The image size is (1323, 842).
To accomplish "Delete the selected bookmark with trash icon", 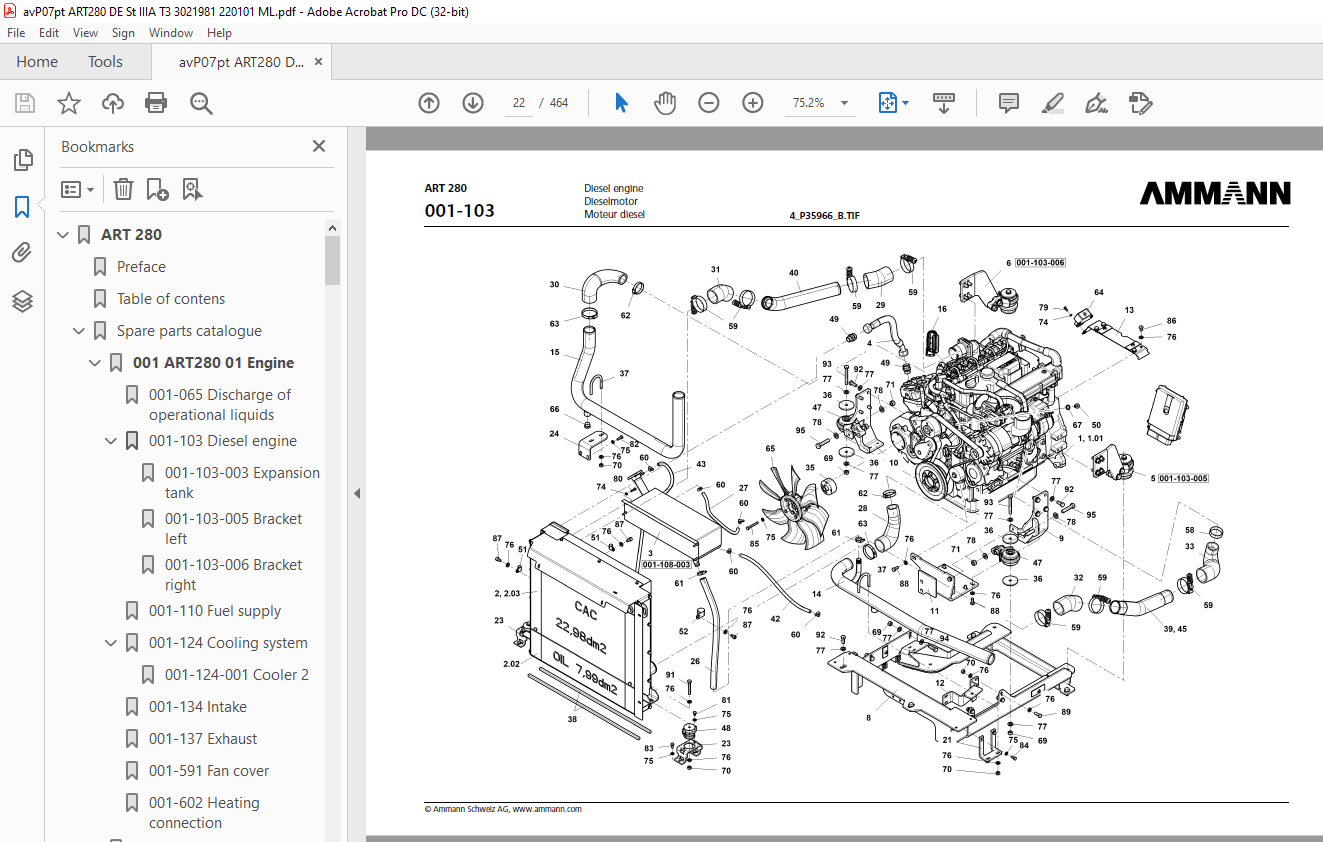I will coord(123,189).
